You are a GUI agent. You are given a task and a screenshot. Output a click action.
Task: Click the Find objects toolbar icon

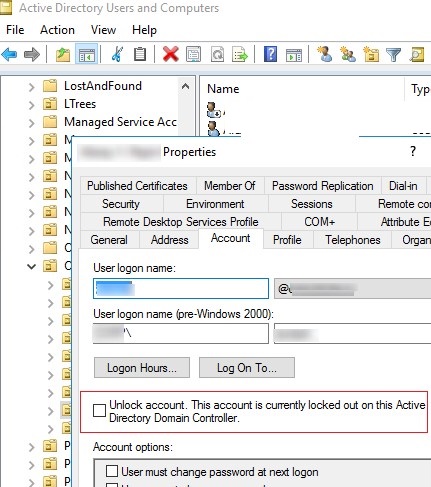(x=417, y=54)
